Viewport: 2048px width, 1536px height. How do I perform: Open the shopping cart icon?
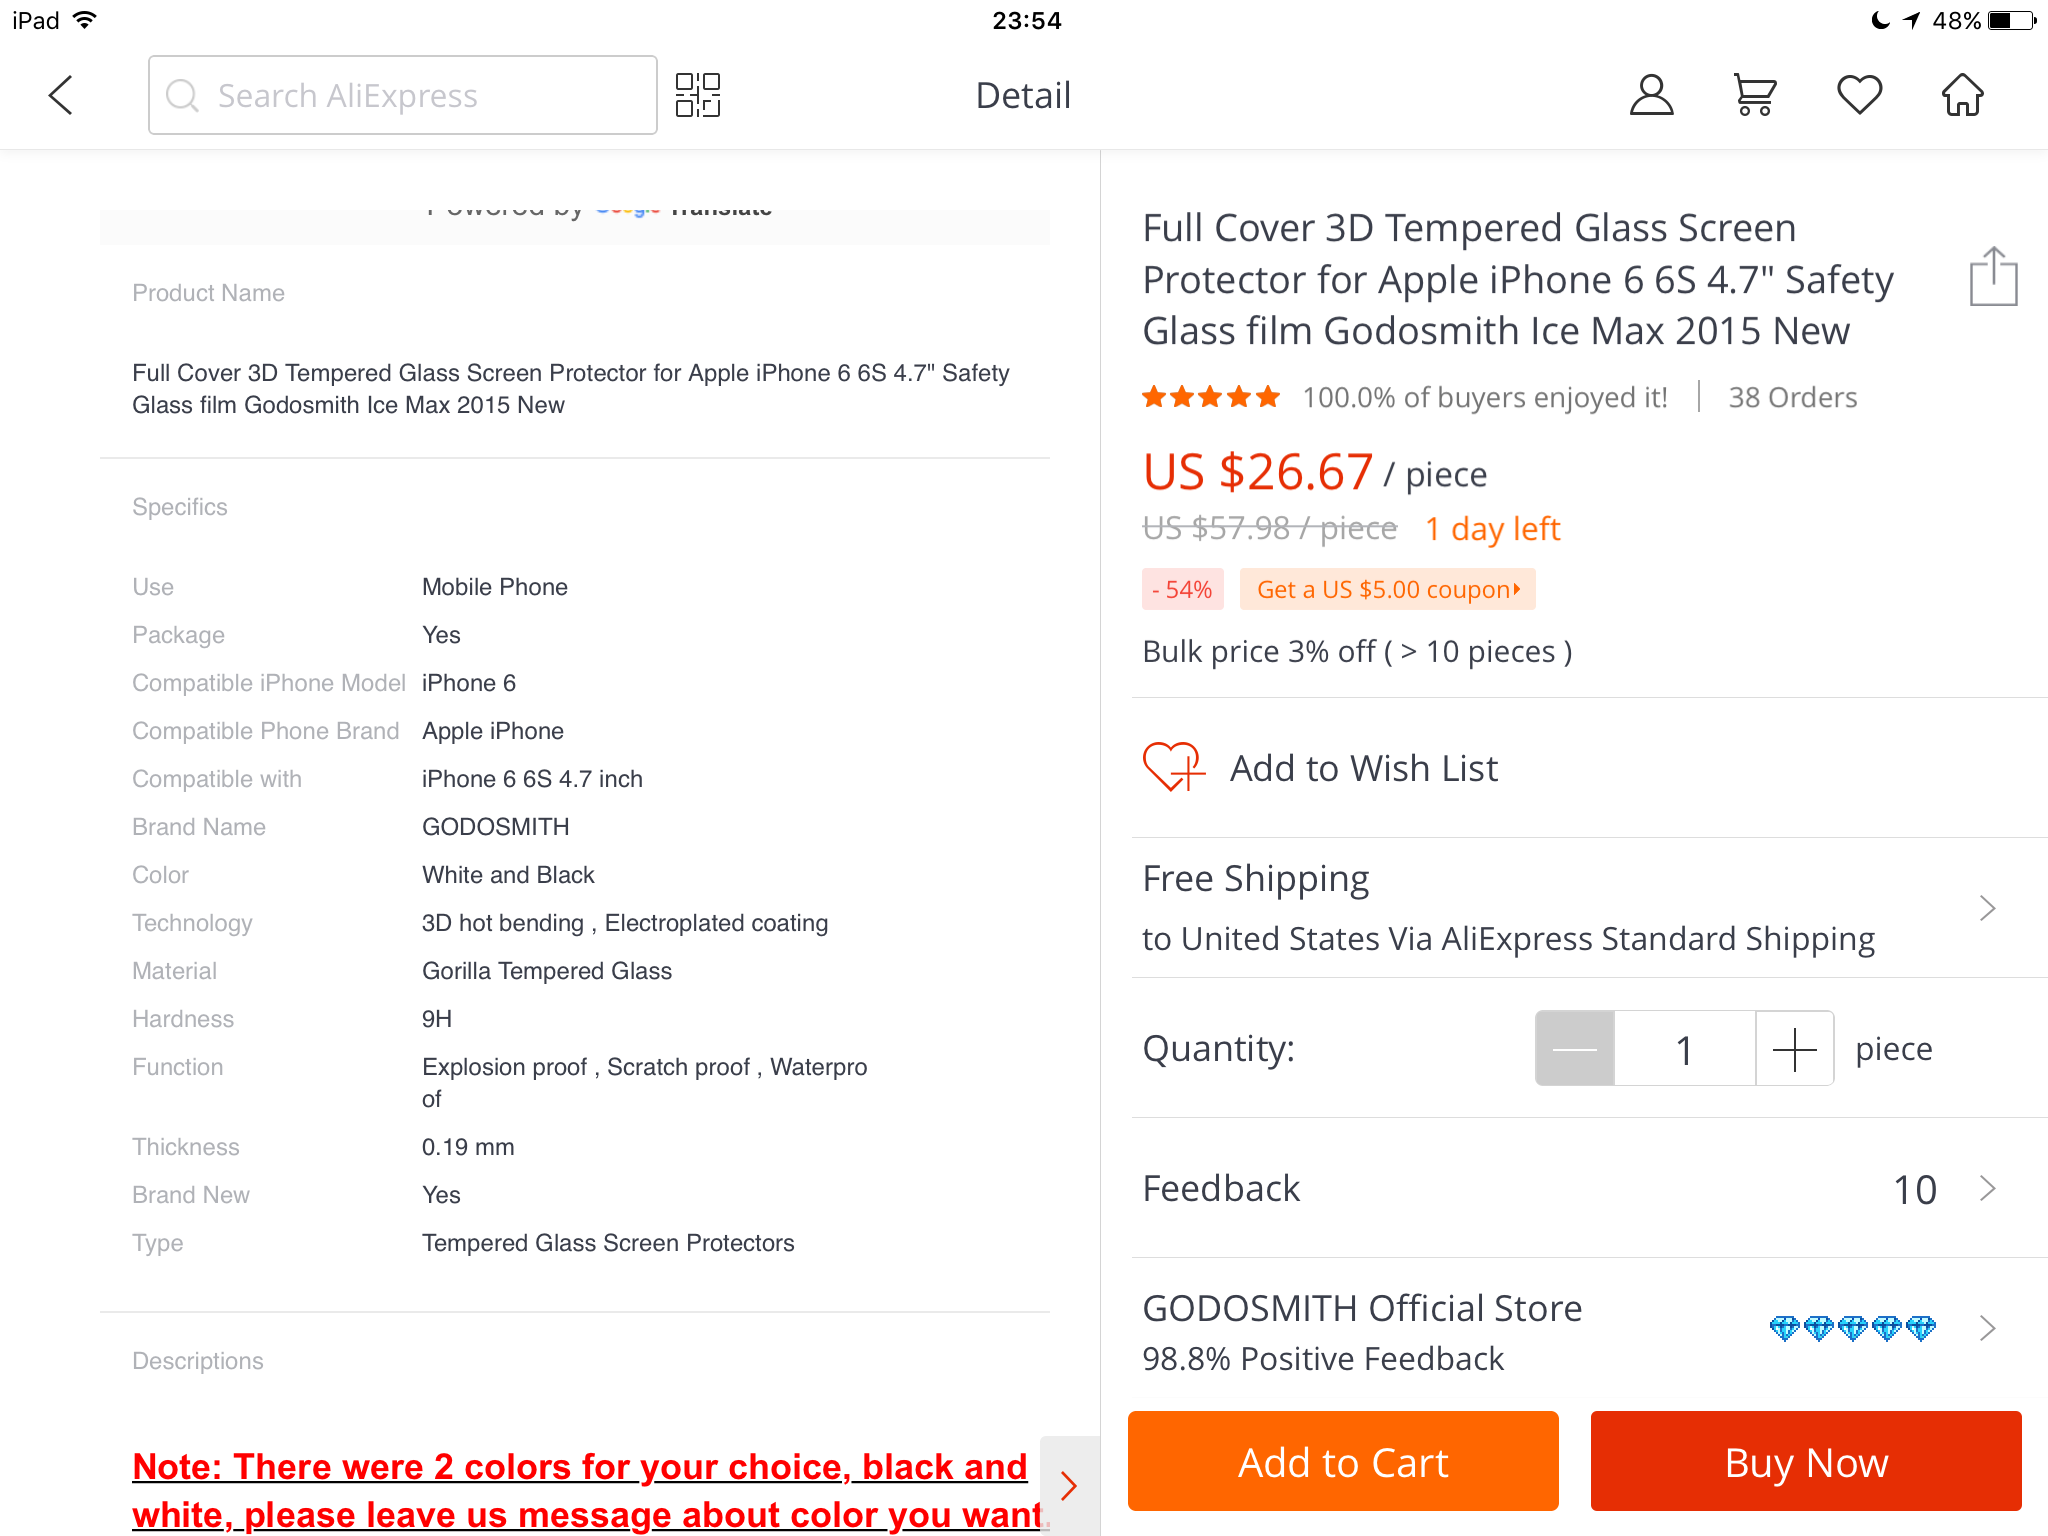[x=1754, y=95]
